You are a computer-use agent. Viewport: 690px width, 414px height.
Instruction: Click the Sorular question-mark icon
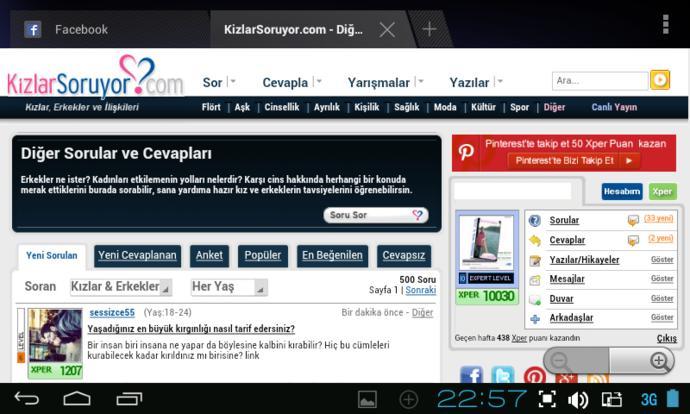click(535, 220)
